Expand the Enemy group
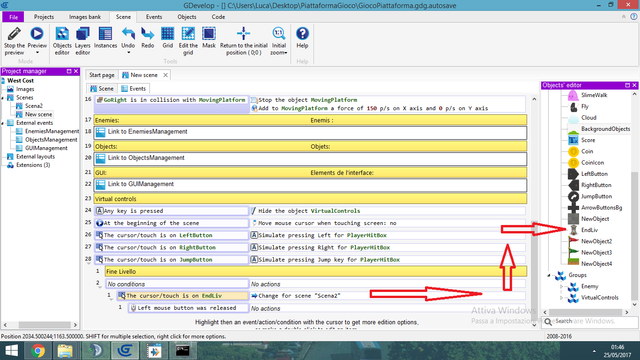The image size is (640, 360). coord(561,287)
